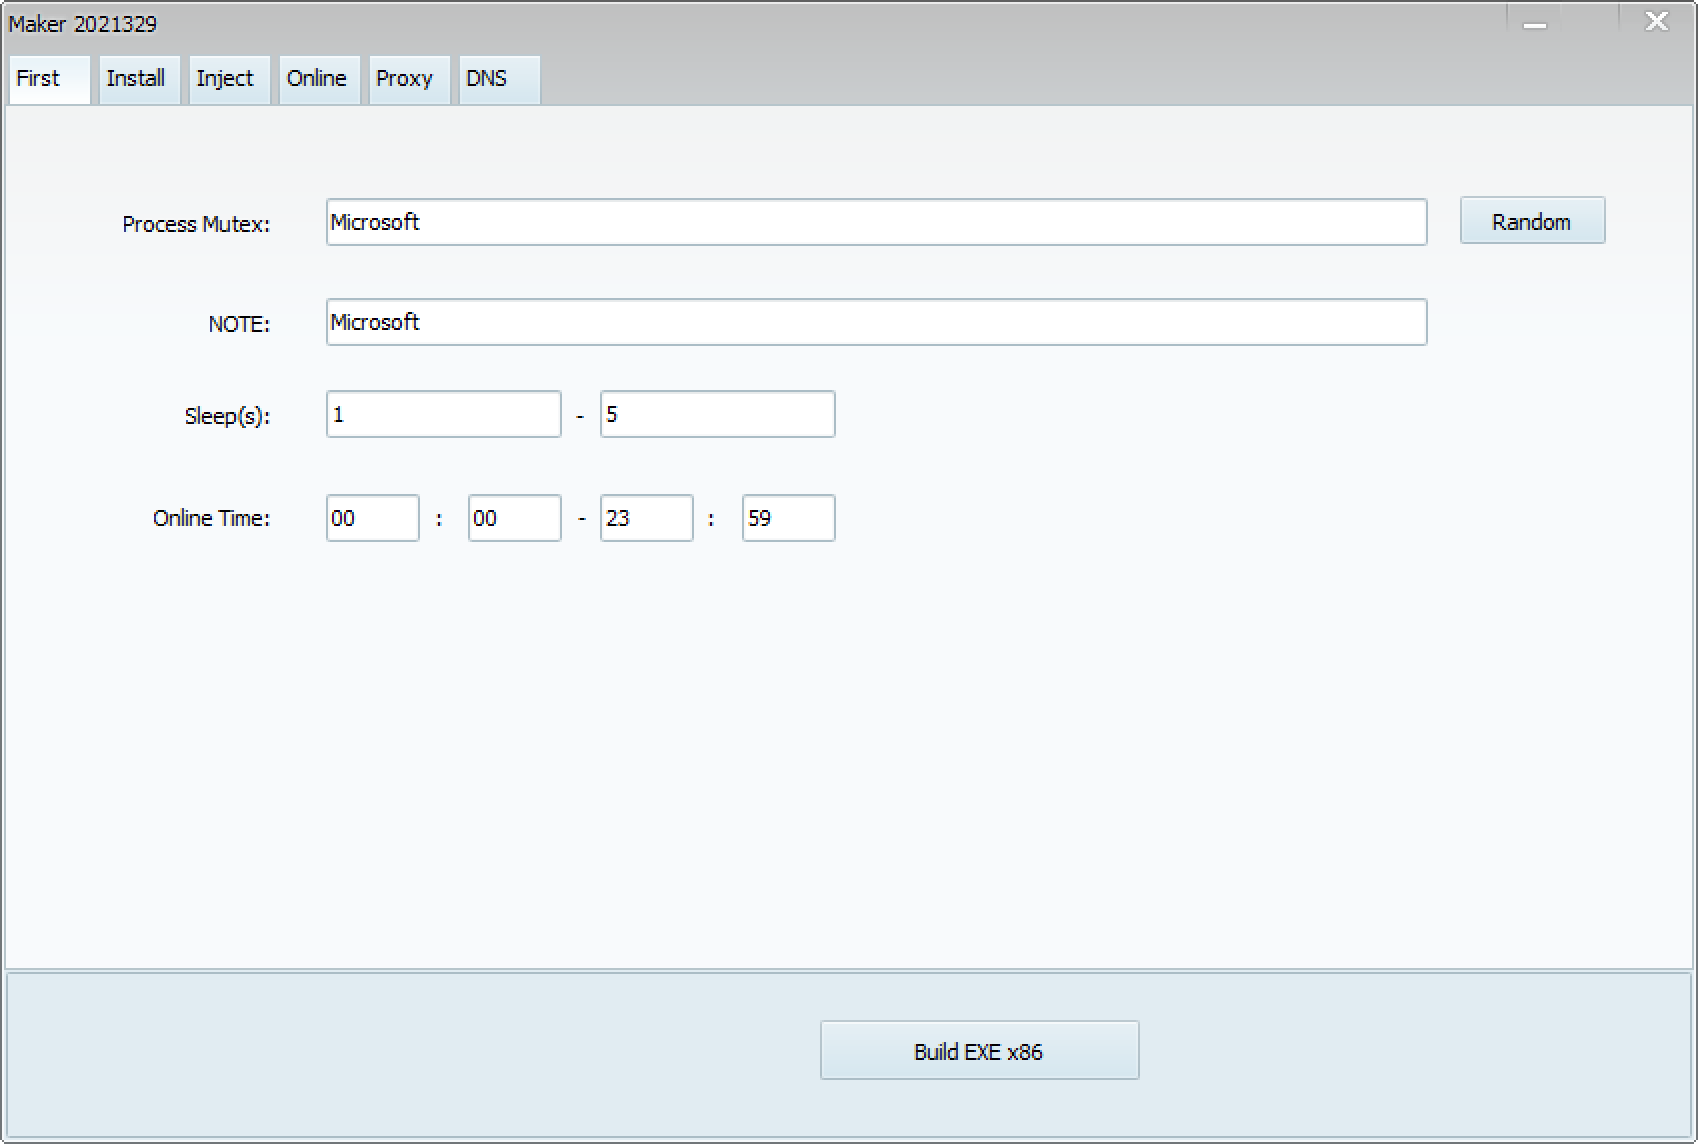Select the Sleep maximum field showing 5

tap(717, 414)
